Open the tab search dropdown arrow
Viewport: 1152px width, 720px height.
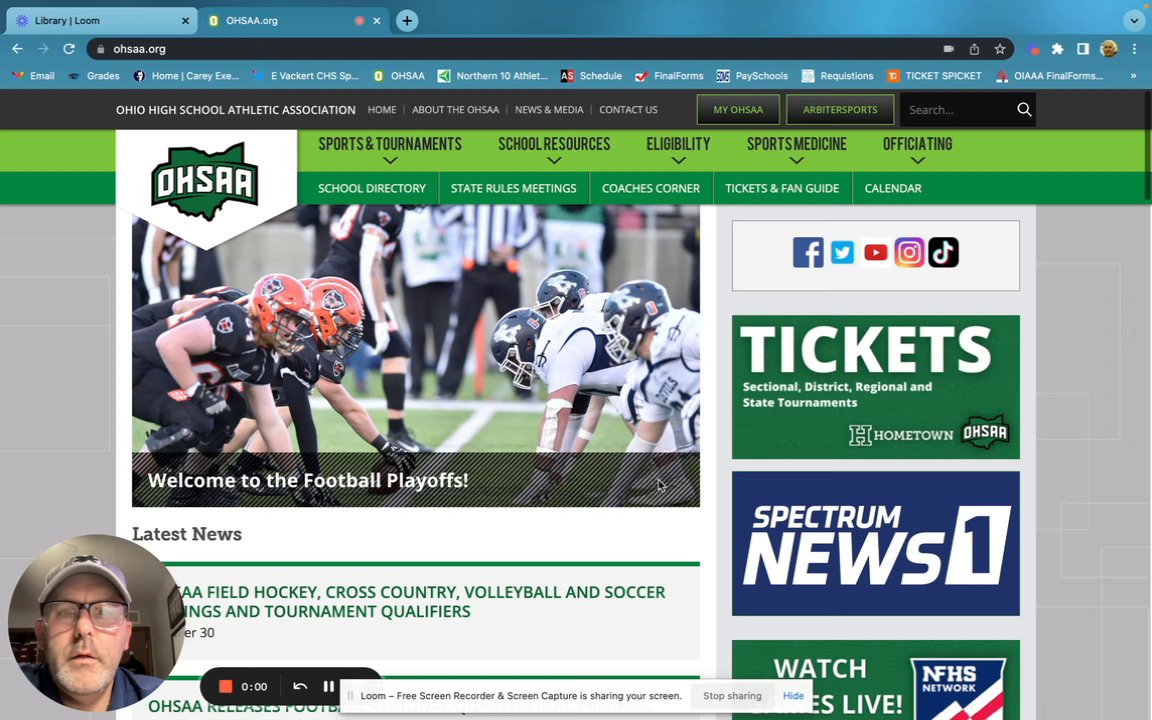pos(1134,21)
